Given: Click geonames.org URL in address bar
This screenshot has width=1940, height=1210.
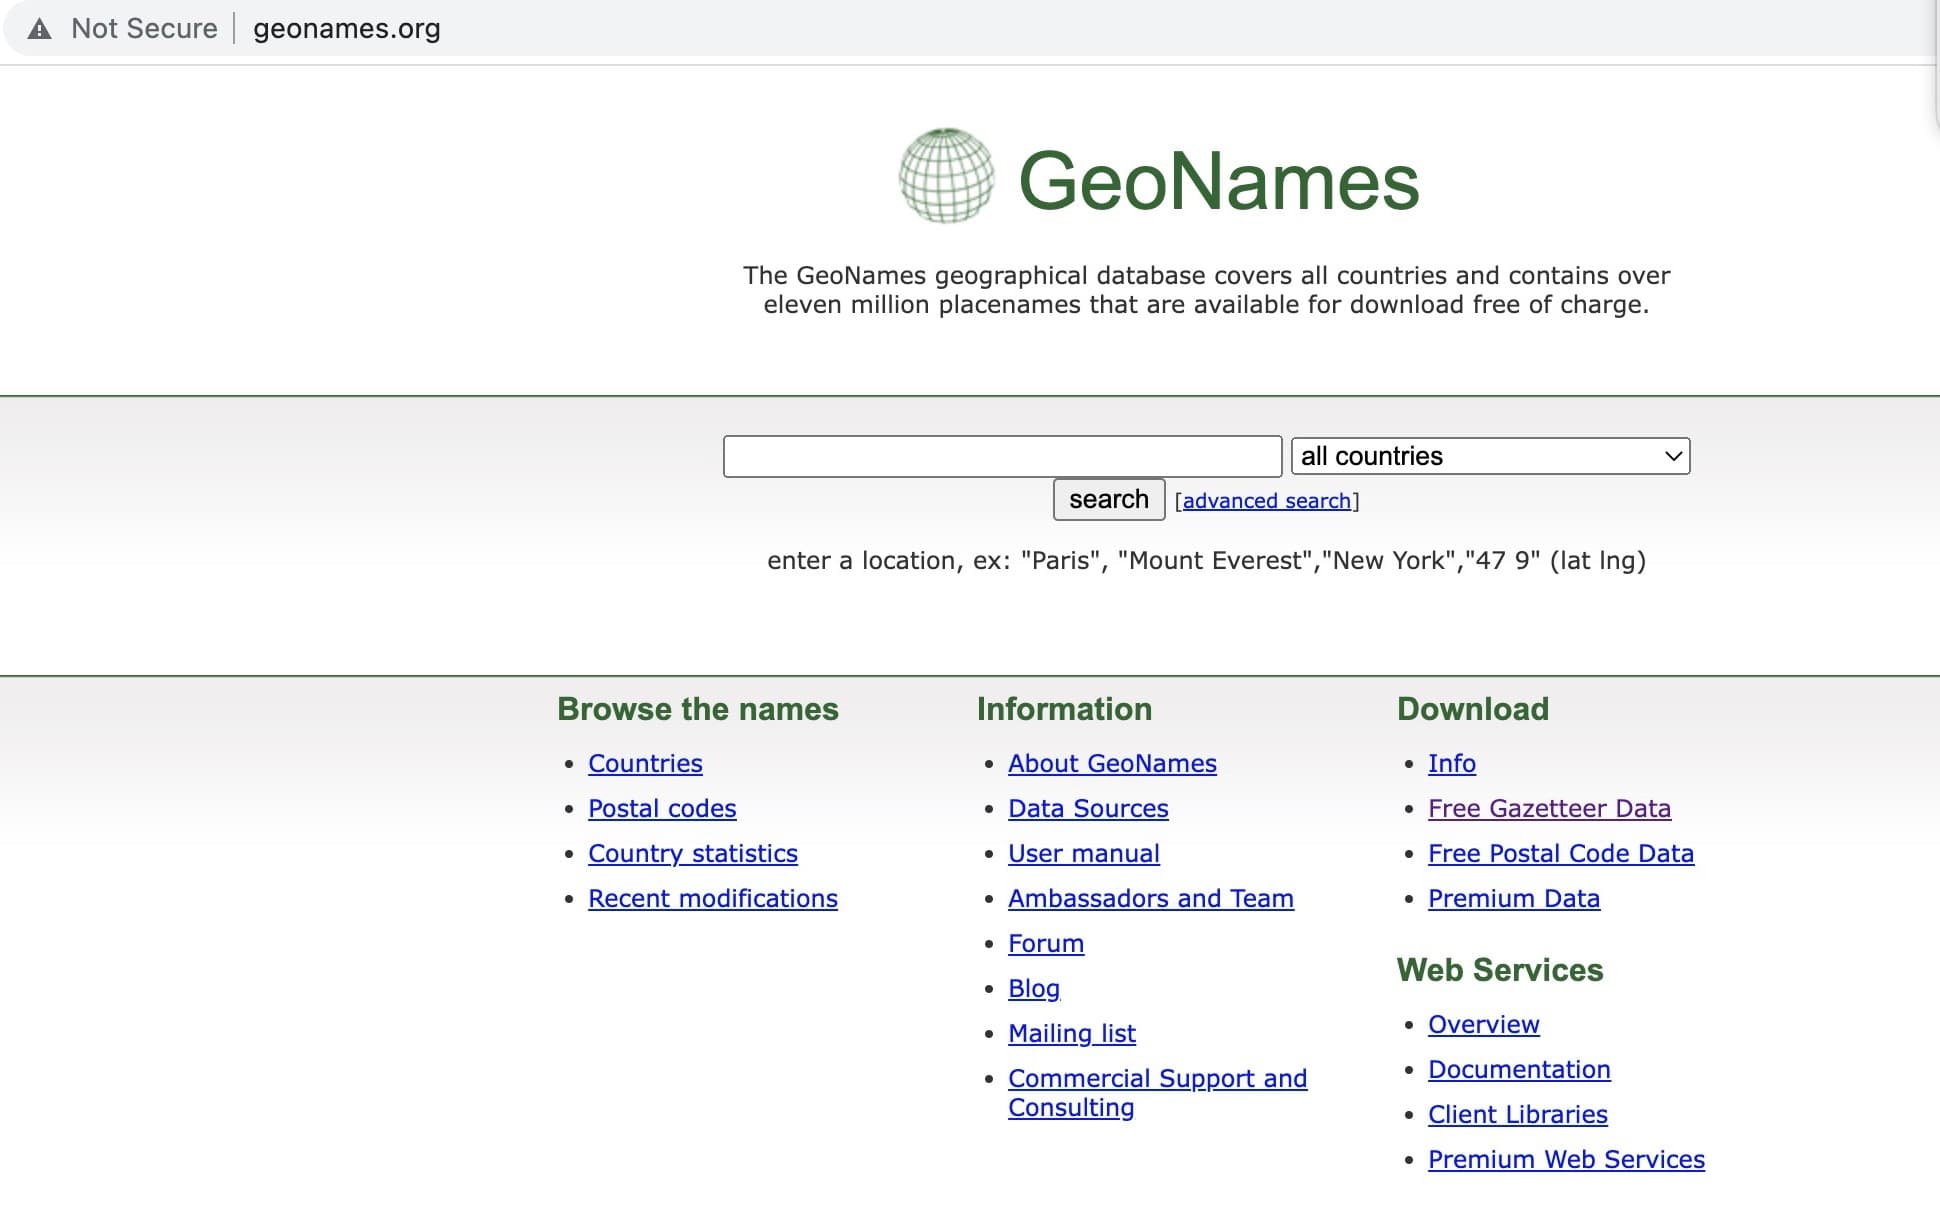Looking at the screenshot, I should [x=346, y=29].
